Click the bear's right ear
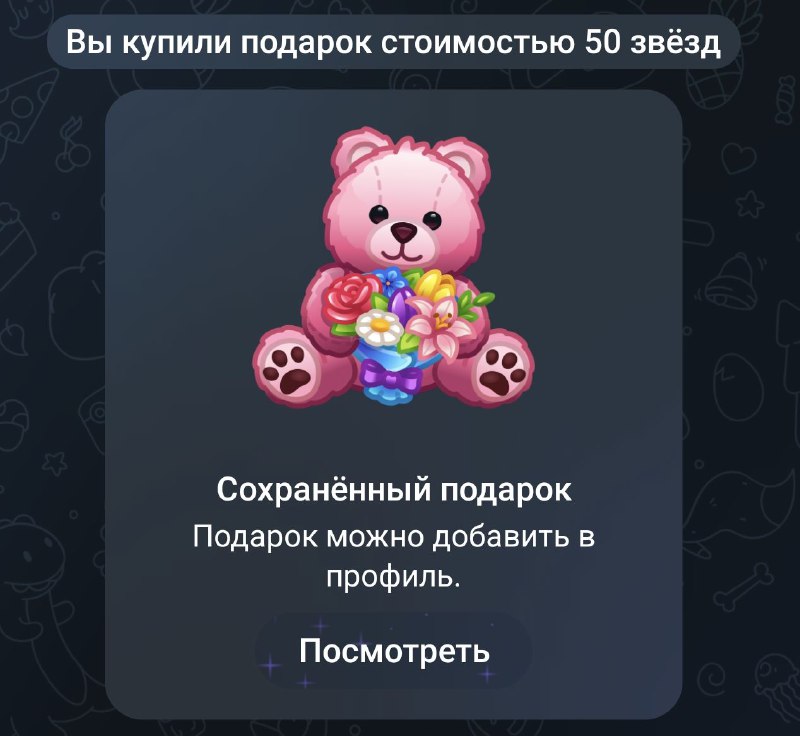This screenshot has width=800, height=736. point(460,160)
